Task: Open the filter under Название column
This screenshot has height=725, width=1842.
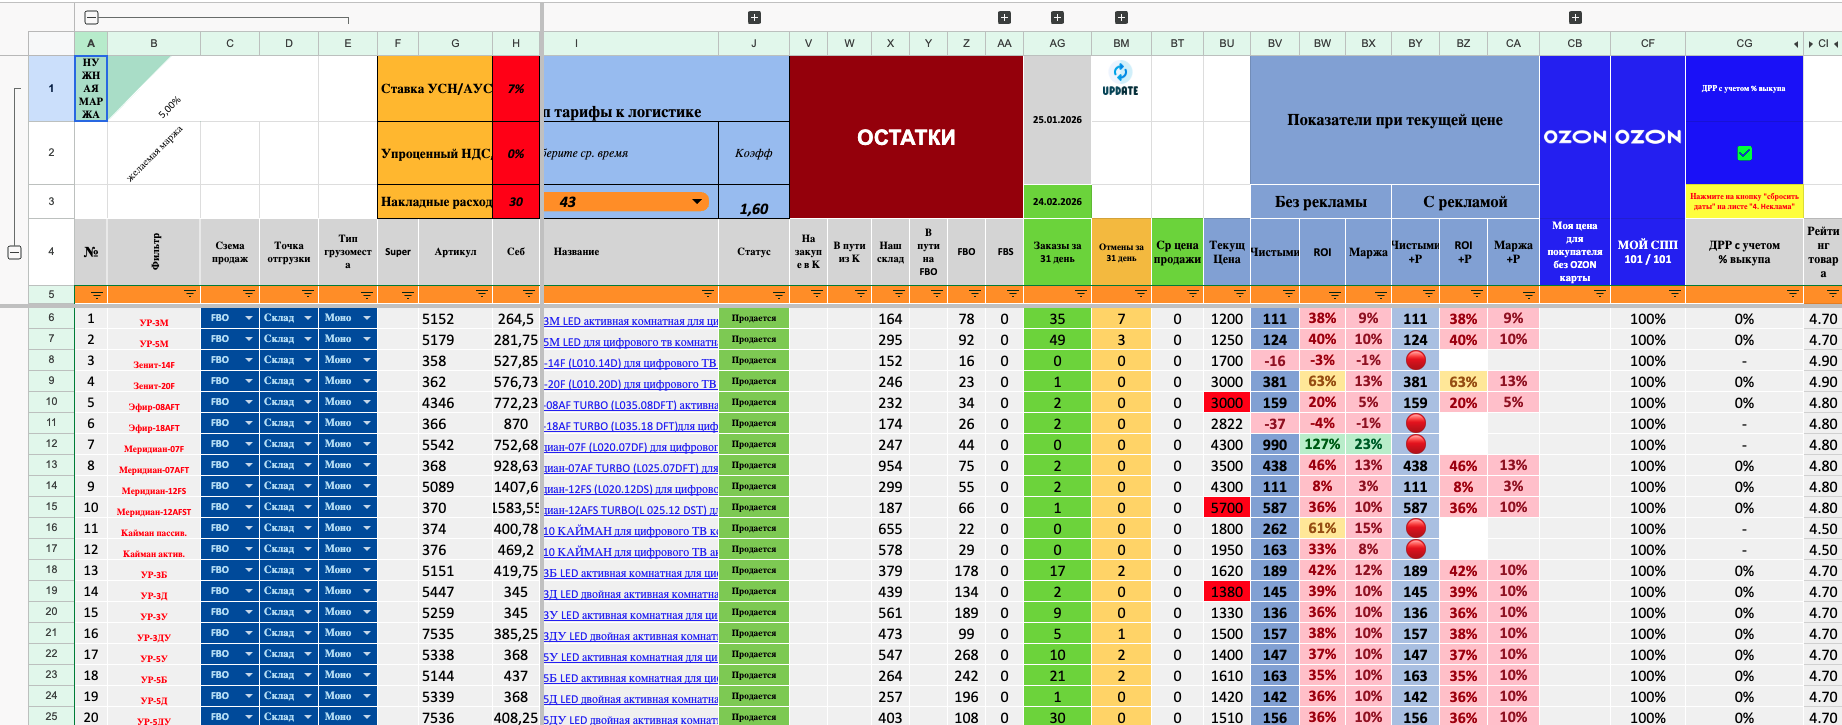Action: 708,295
